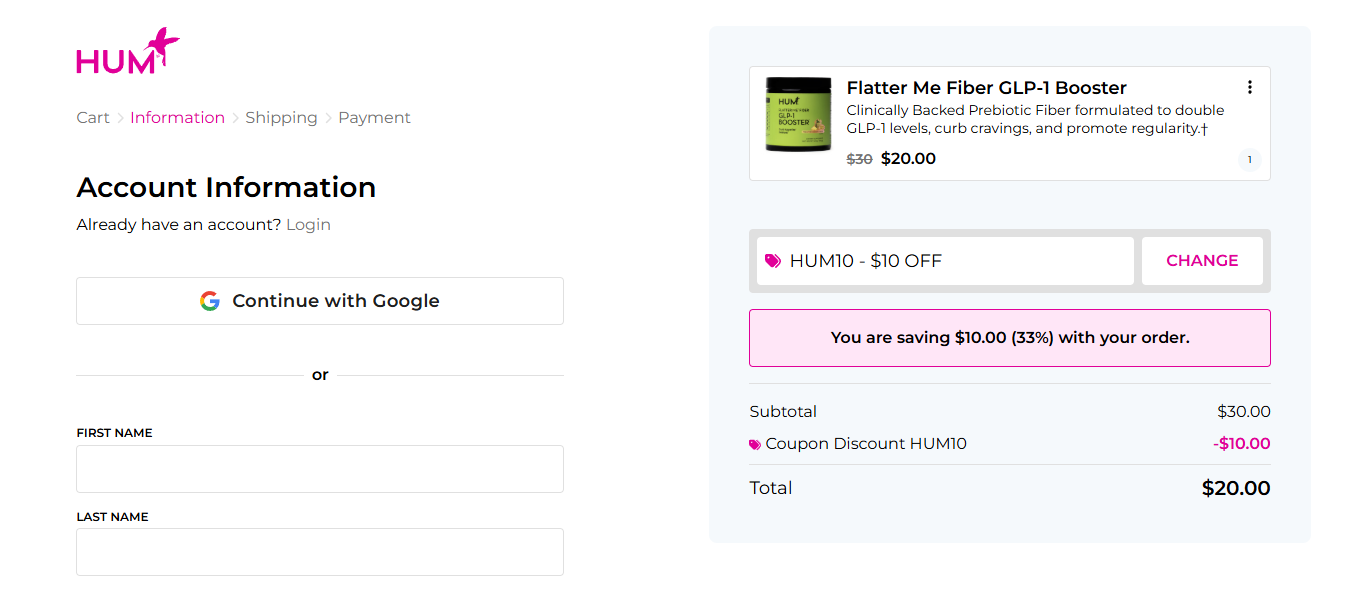Click the savings banner message
Viewport: 1369px width, 592px height.
1009,337
